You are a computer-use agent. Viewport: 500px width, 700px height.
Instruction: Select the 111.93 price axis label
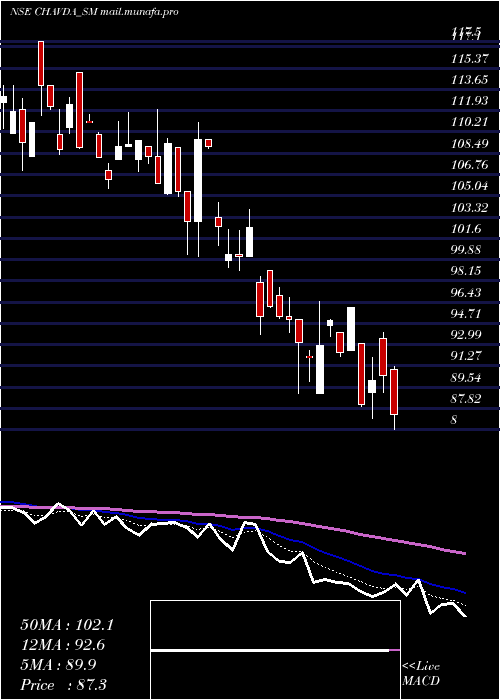468,101
